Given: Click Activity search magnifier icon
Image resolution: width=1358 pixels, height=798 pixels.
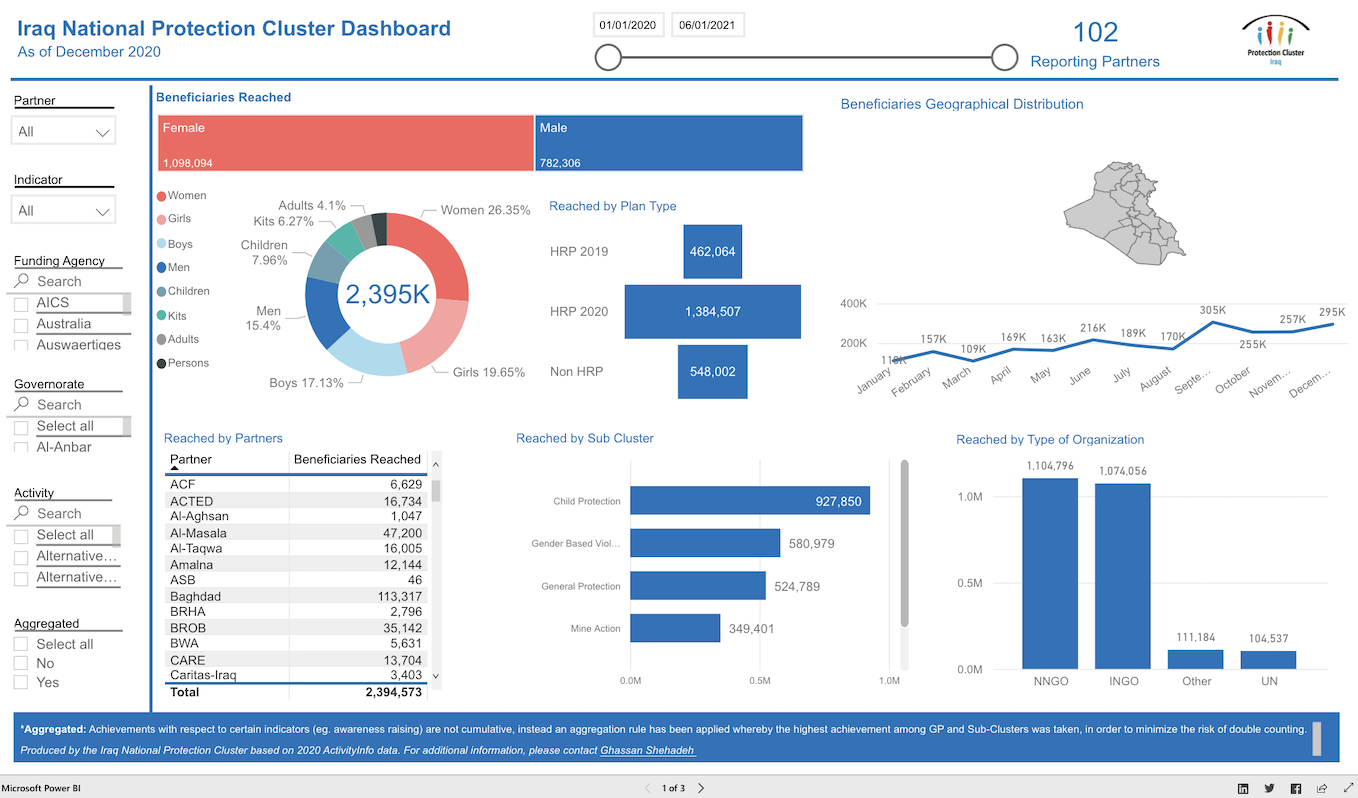Looking at the screenshot, I should [x=23, y=513].
